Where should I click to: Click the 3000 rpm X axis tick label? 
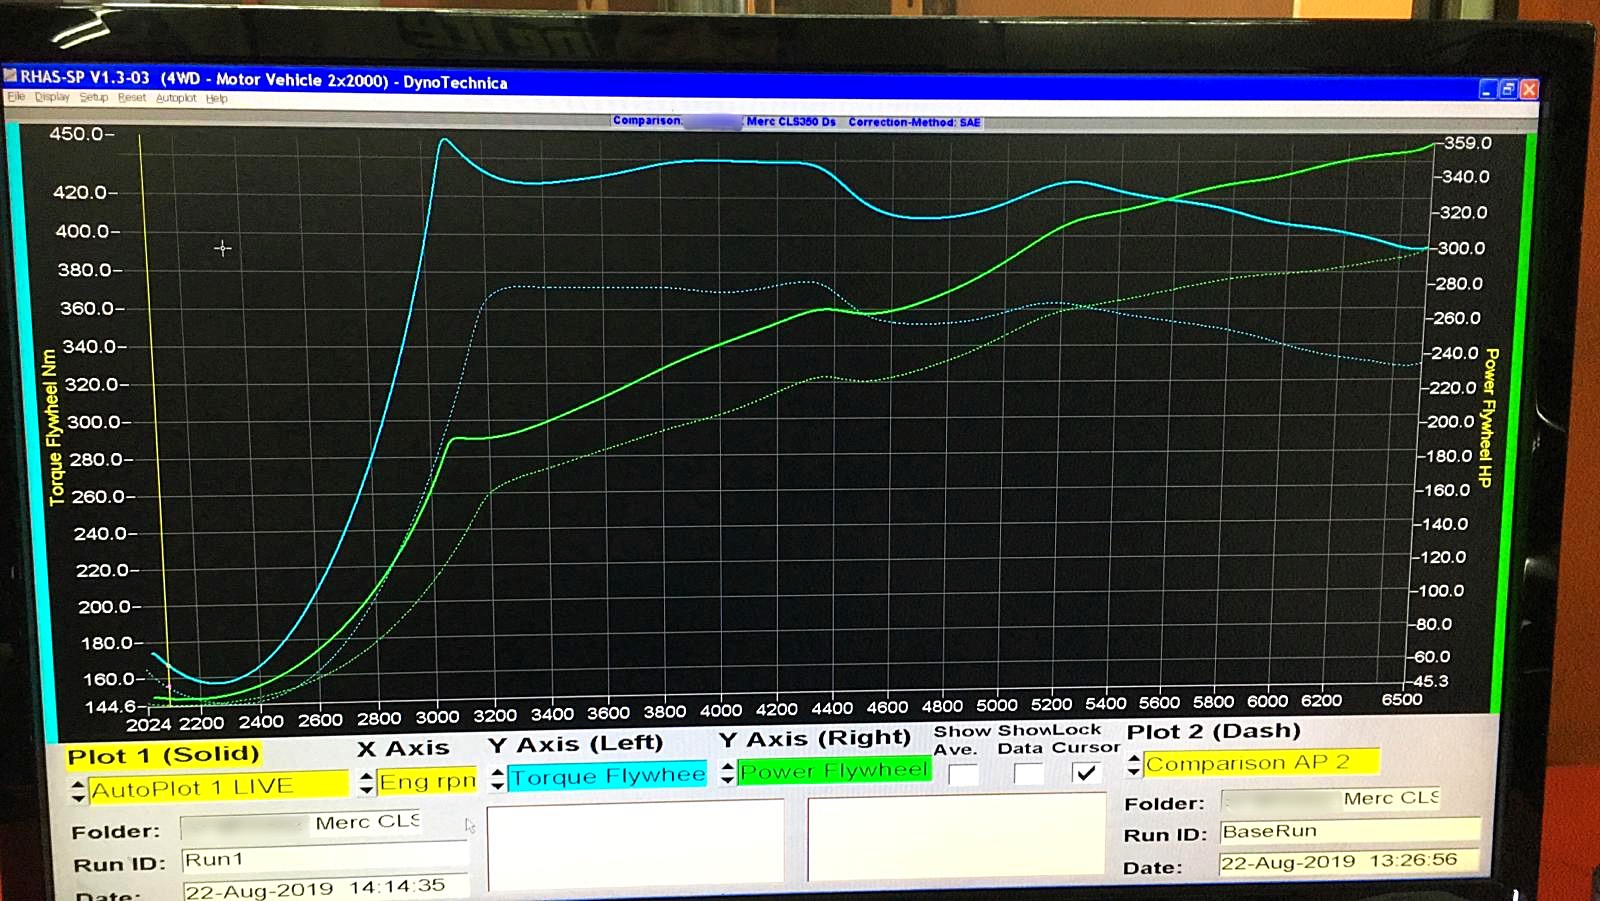tap(437, 717)
